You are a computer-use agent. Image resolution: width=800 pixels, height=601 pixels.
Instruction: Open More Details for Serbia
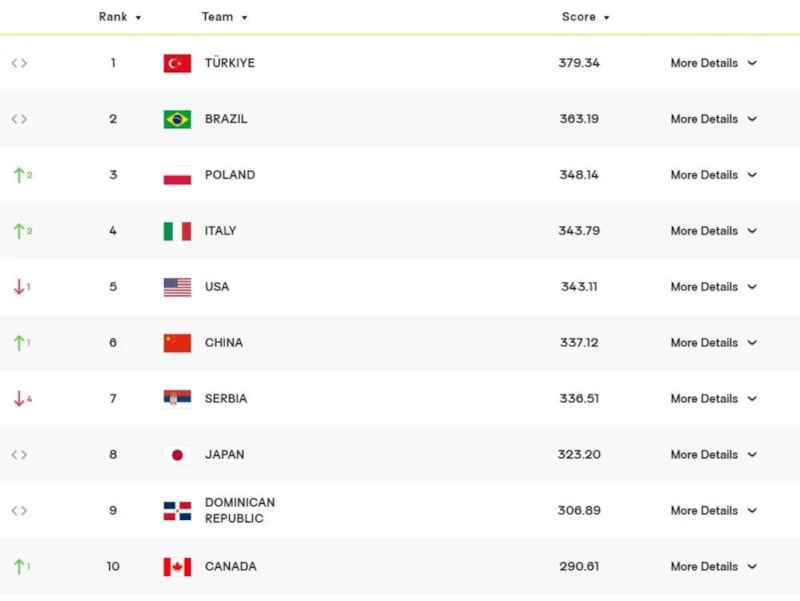[713, 399]
